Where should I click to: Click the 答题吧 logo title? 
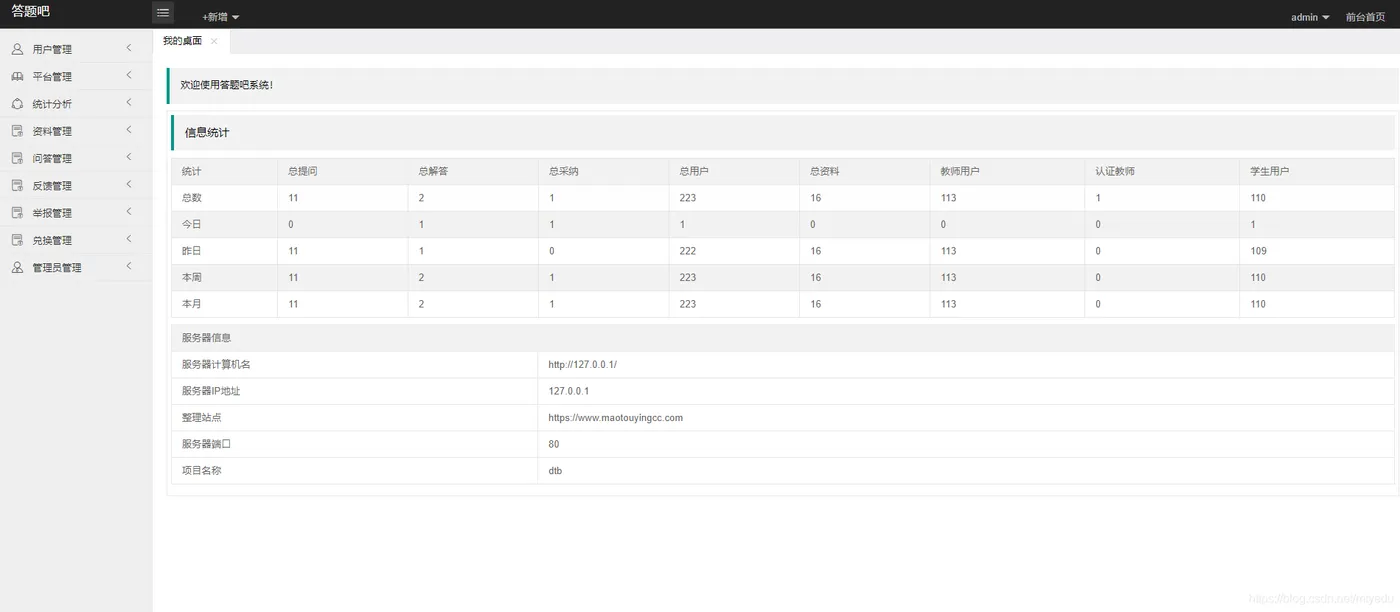(x=31, y=12)
